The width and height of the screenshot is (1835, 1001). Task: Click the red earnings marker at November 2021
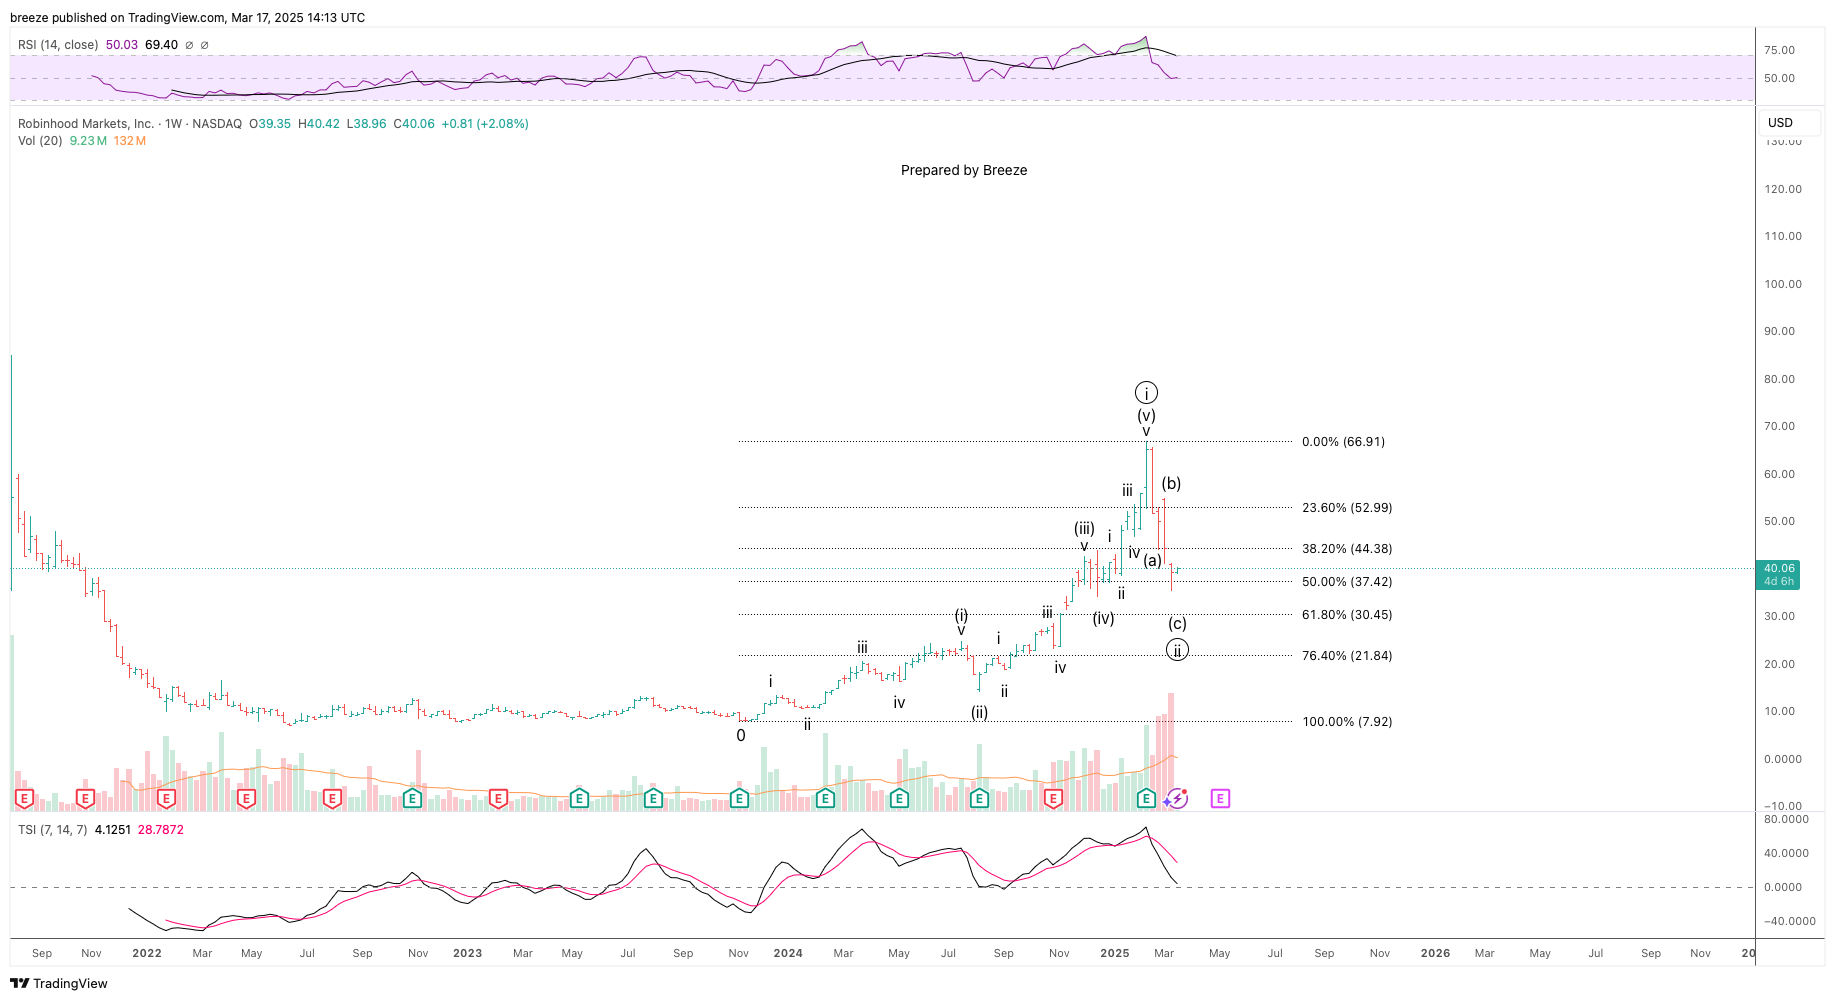click(85, 798)
